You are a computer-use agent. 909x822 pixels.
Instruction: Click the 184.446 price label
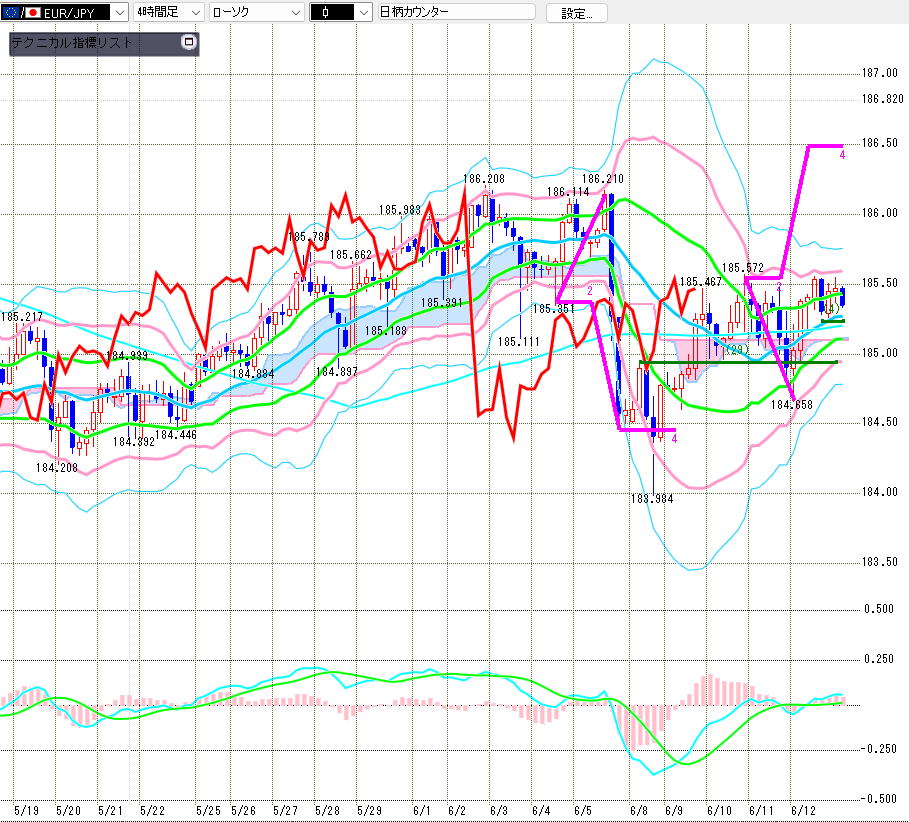point(176,435)
